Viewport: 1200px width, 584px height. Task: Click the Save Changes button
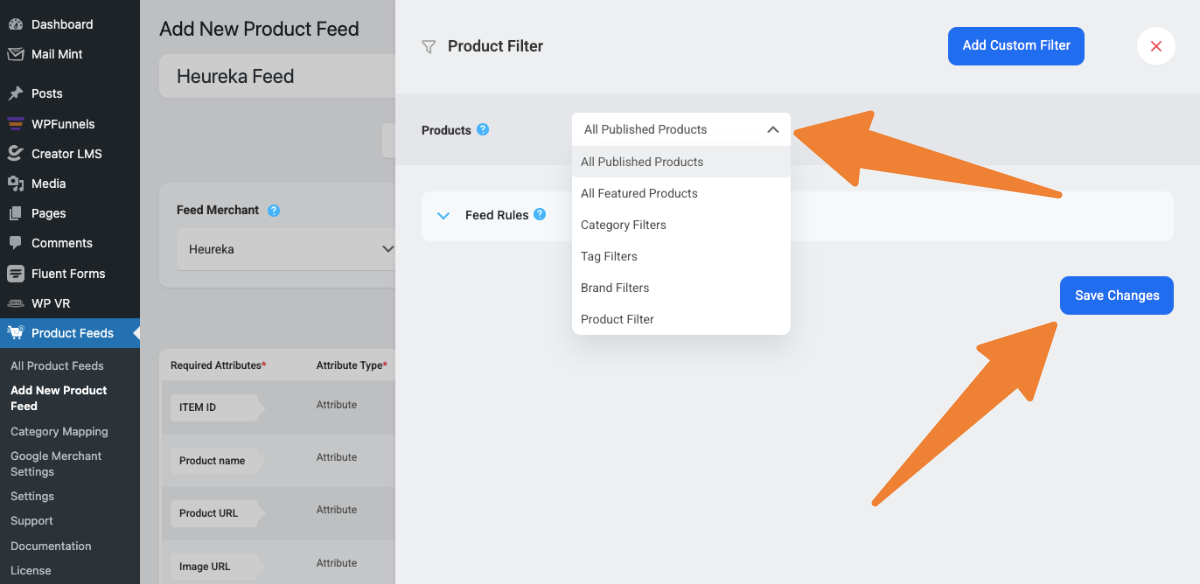coord(1116,295)
